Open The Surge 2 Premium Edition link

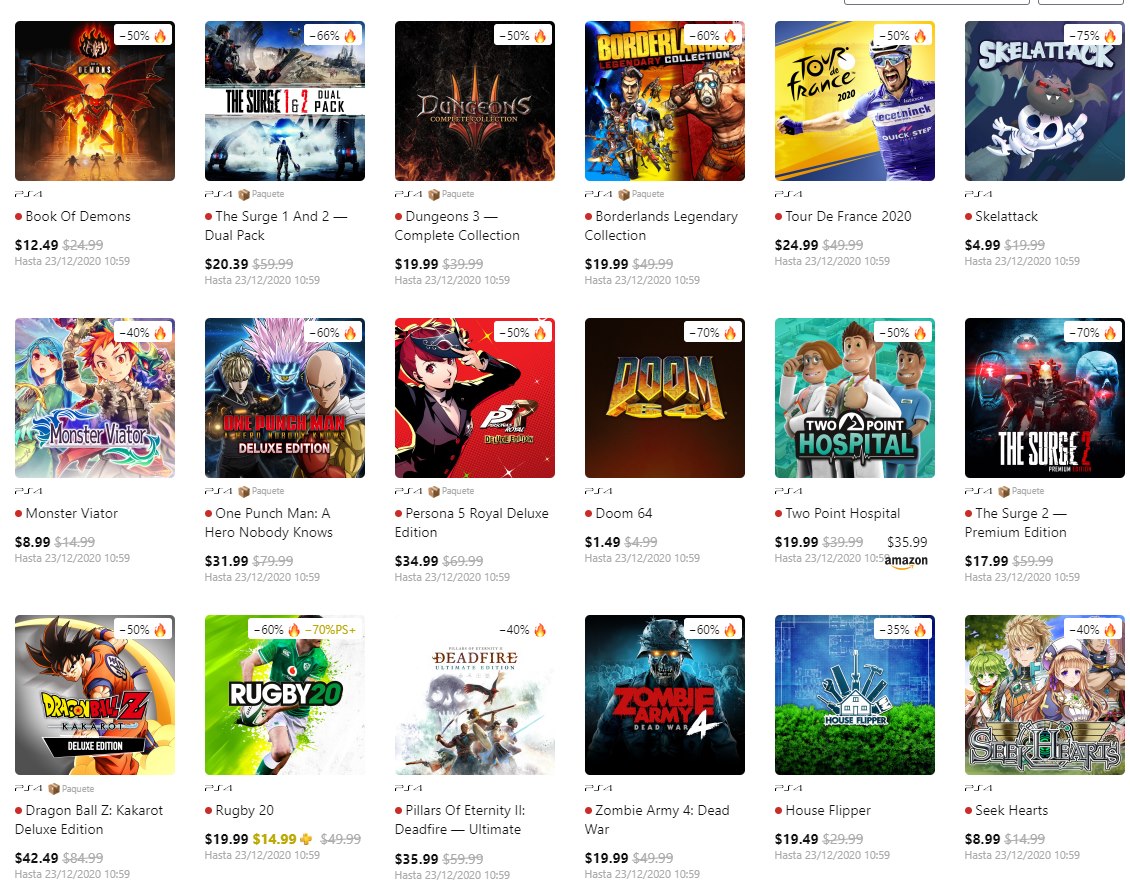[x=1015, y=522]
